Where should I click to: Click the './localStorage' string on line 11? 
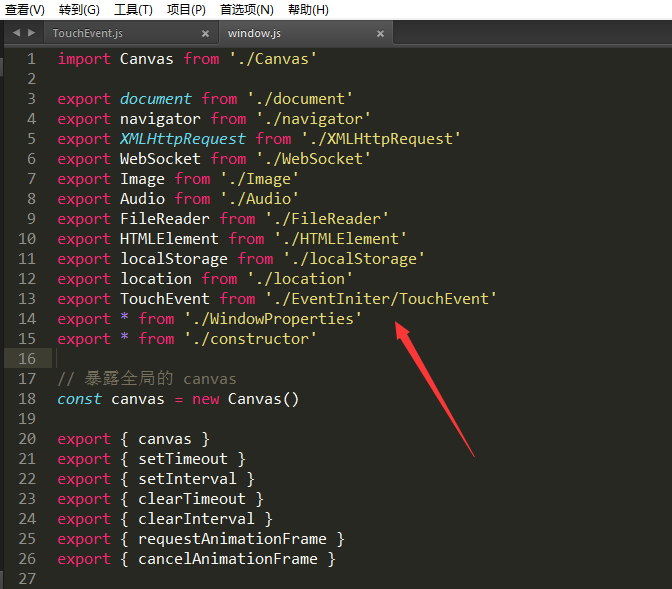coord(354,258)
